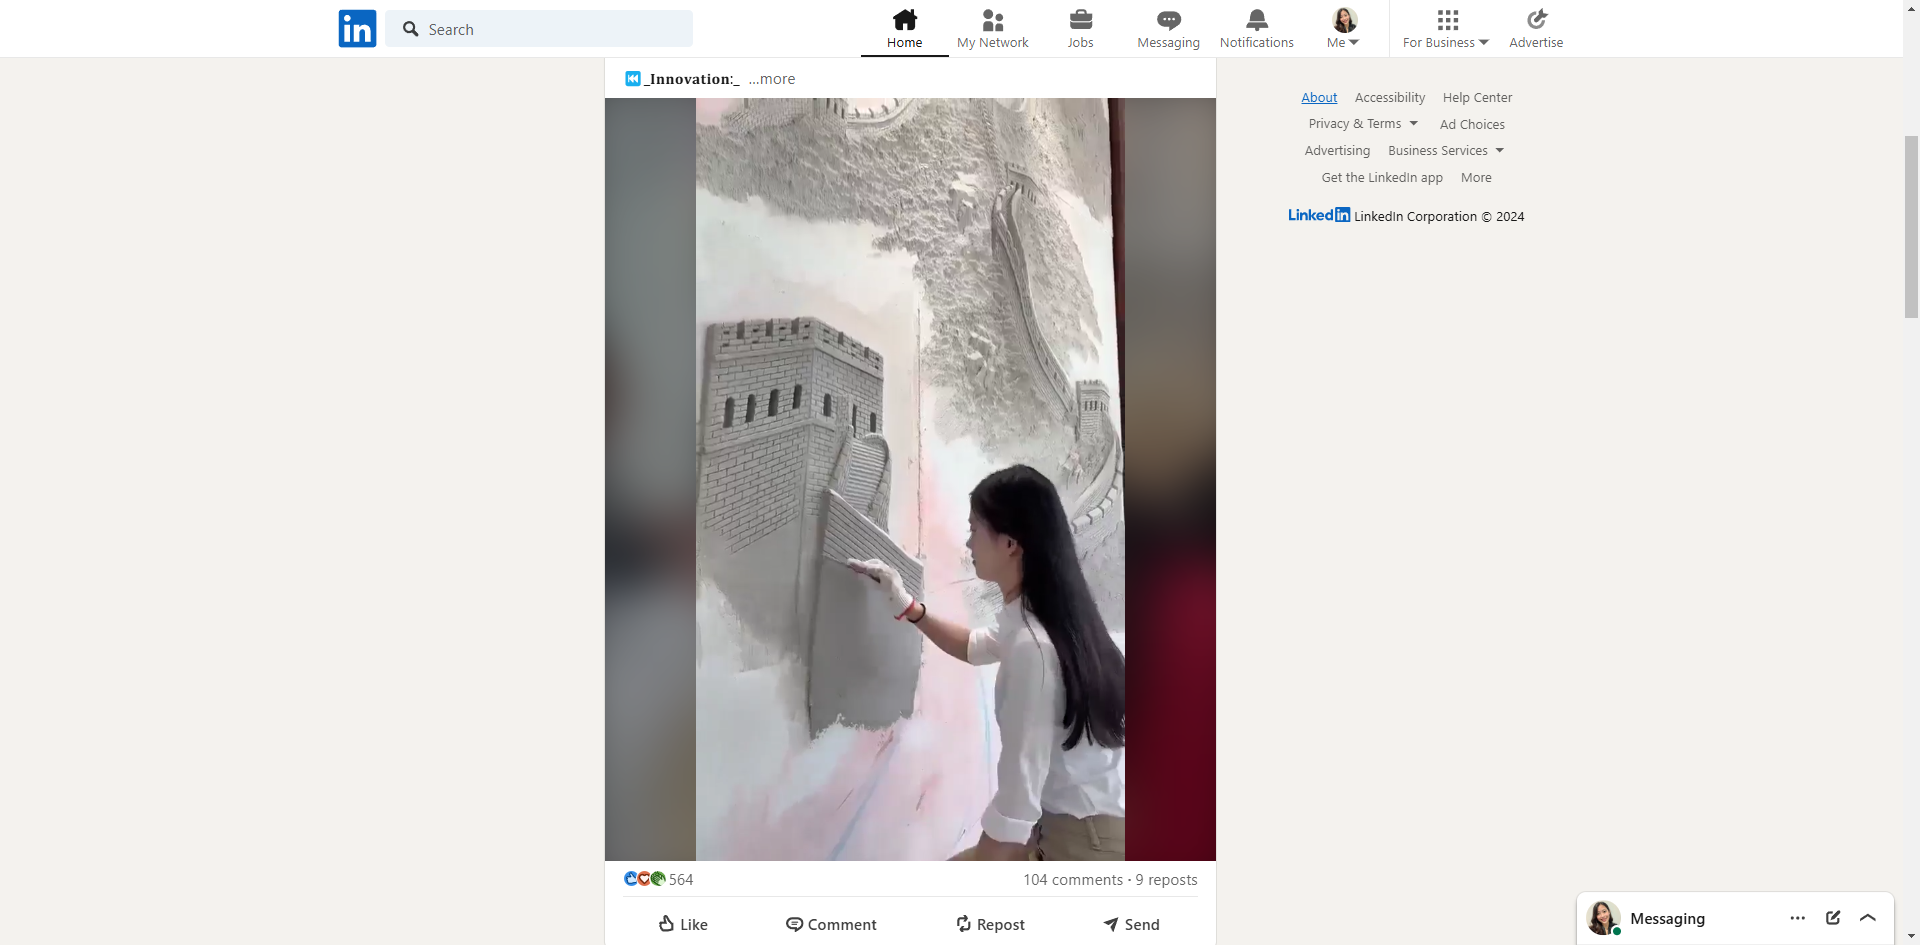The width and height of the screenshot is (1920, 945).
Task: Click the rewind emoji before Innovation
Action: (x=633, y=79)
